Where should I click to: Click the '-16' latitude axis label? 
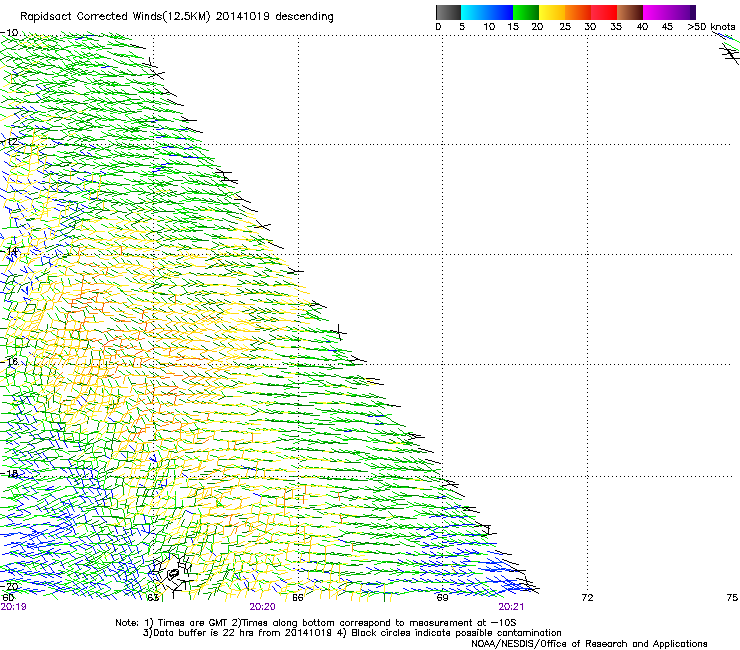click(x=9, y=362)
